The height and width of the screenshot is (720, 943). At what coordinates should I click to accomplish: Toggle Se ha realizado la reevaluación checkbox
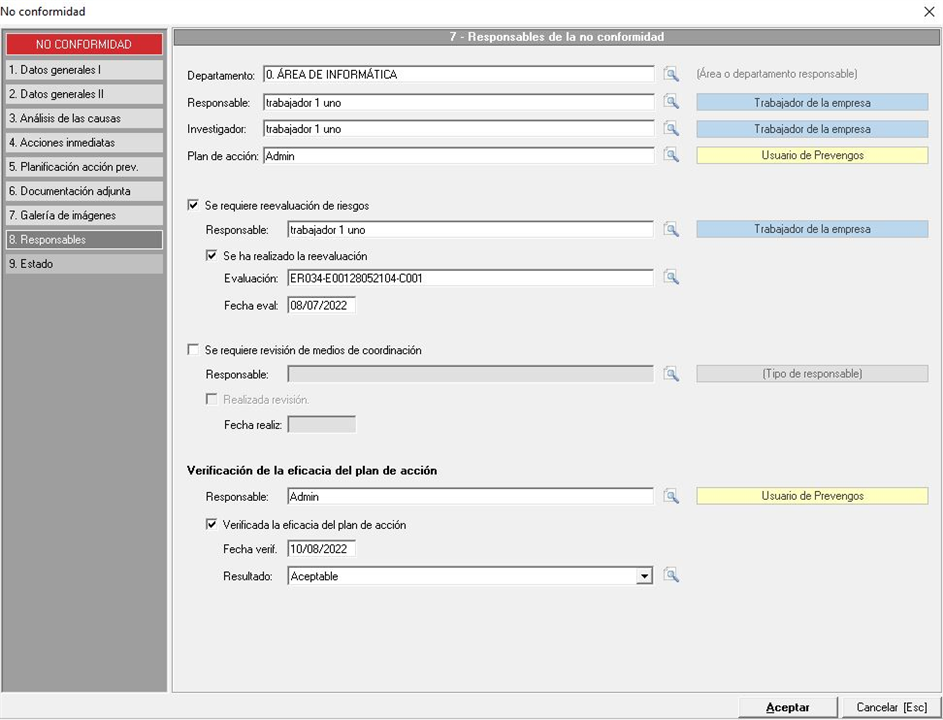[x=212, y=256]
